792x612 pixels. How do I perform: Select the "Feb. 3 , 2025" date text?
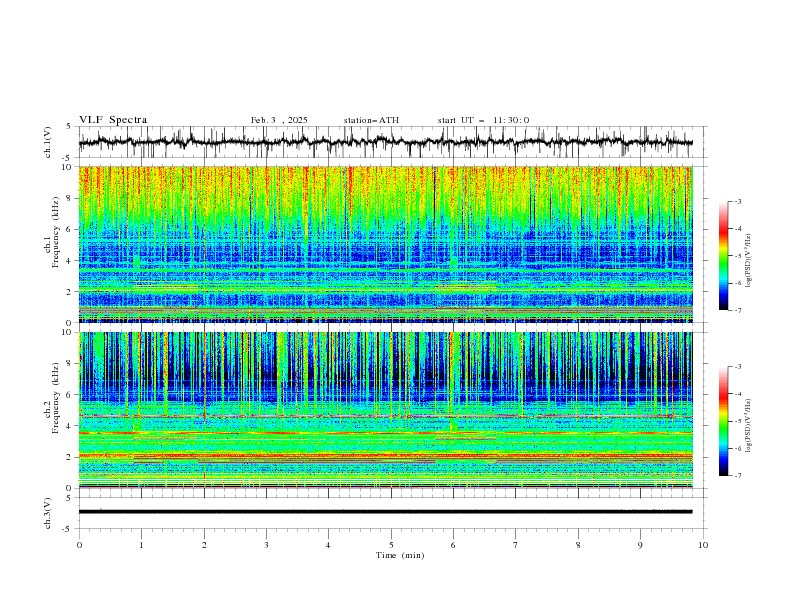tap(279, 120)
